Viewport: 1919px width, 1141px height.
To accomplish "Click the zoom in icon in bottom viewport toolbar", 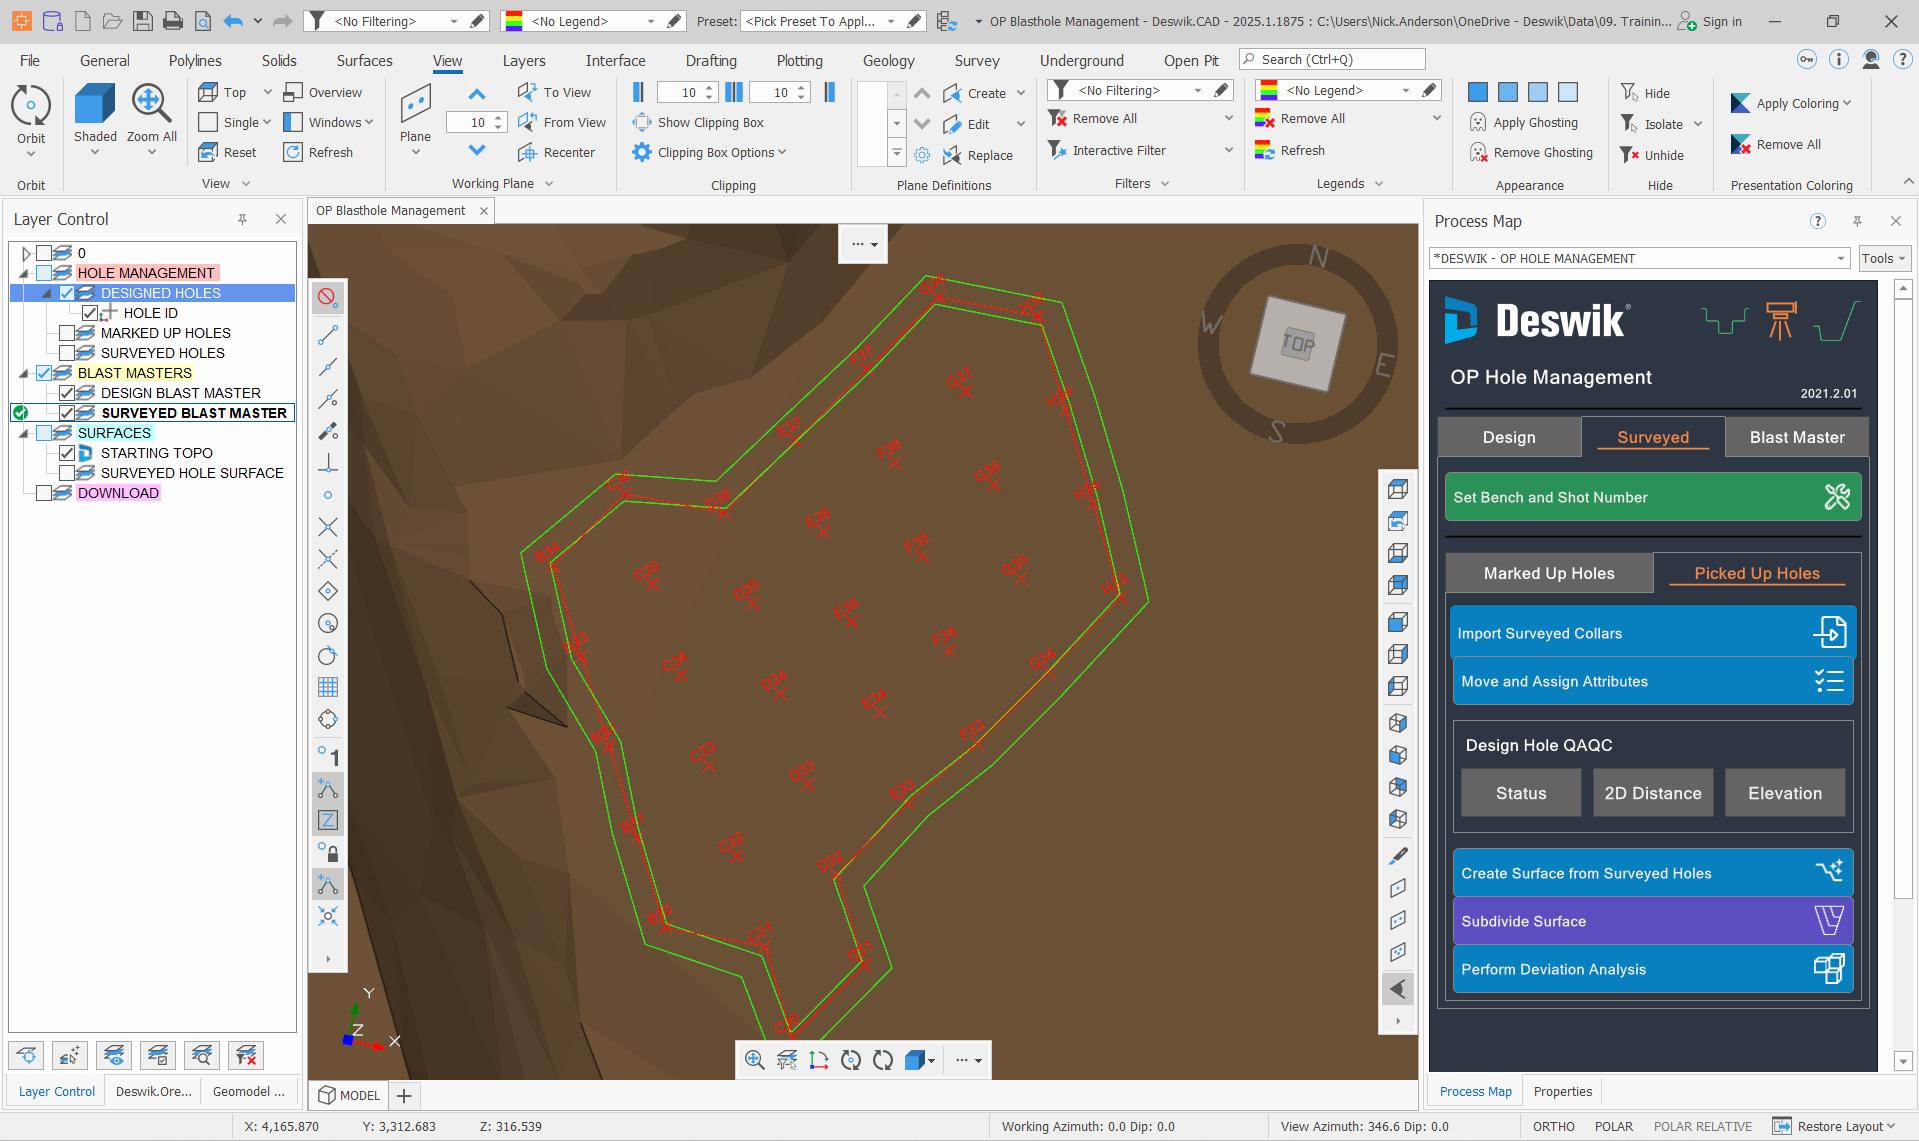I will [x=755, y=1060].
